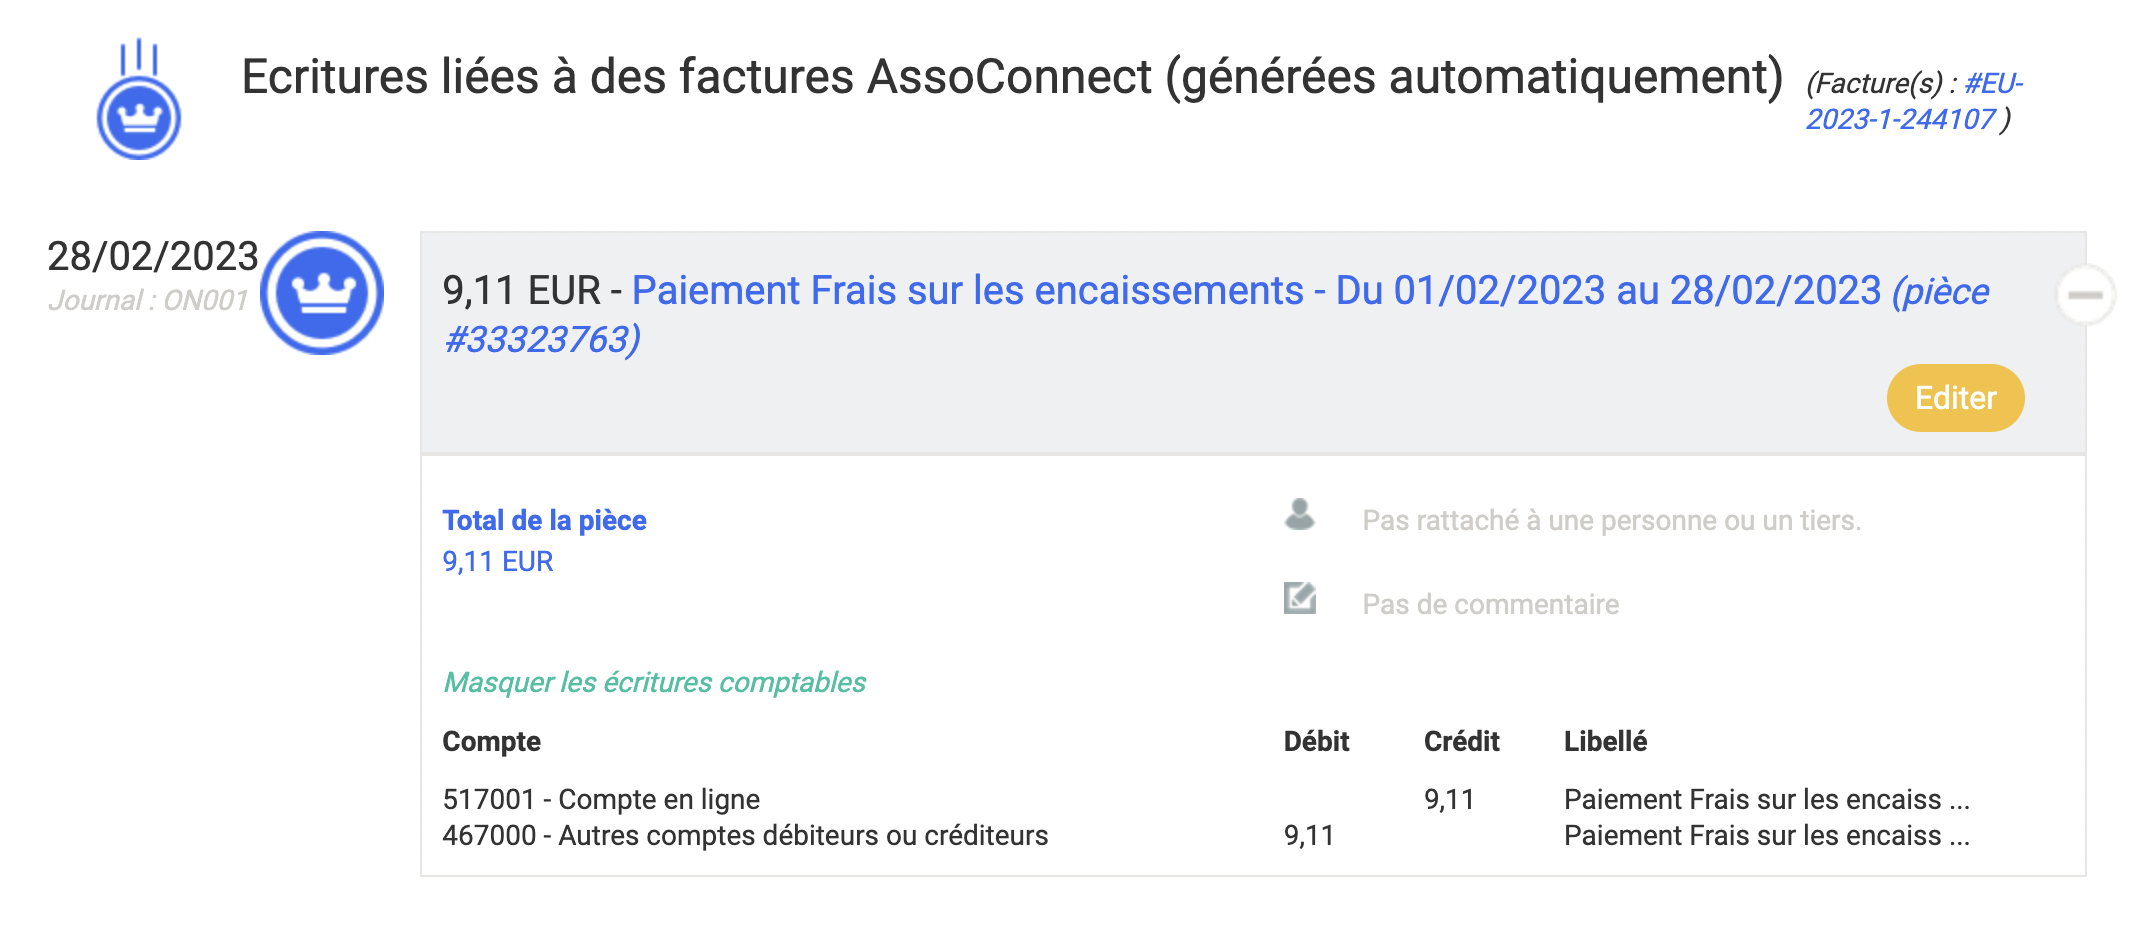Viewport: 2154px width, 934px height.
Task: Click the 9,11 EUR total amount
Action: (498, 561)
